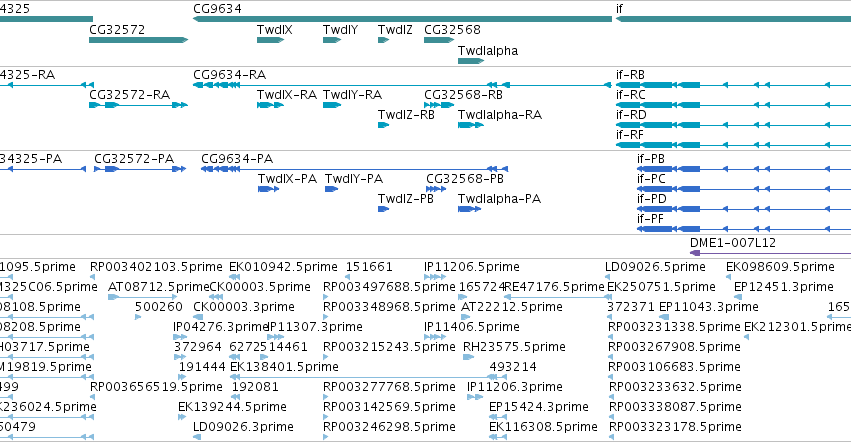The image size is (851, 442).
Task: Select EST LD09026.3prime
Action: pyautogui.click(x=244, y=427)
